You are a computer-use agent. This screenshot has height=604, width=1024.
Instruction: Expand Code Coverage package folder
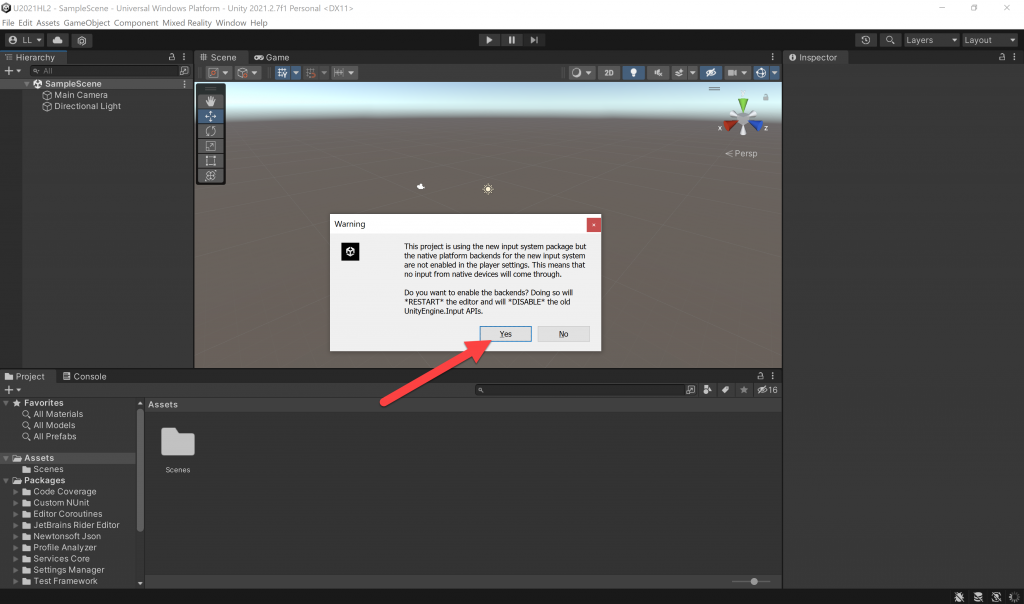[x=16, y=492]
